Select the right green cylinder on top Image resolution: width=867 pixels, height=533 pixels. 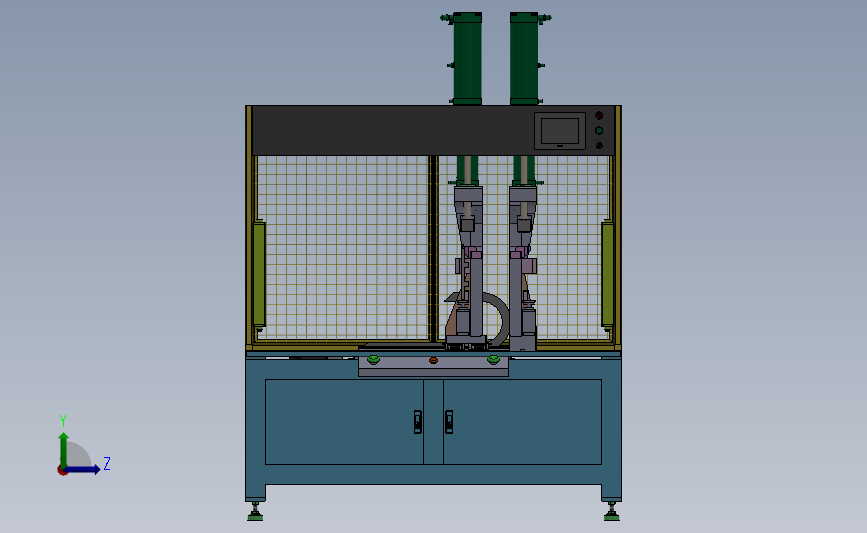coord(524,59)
